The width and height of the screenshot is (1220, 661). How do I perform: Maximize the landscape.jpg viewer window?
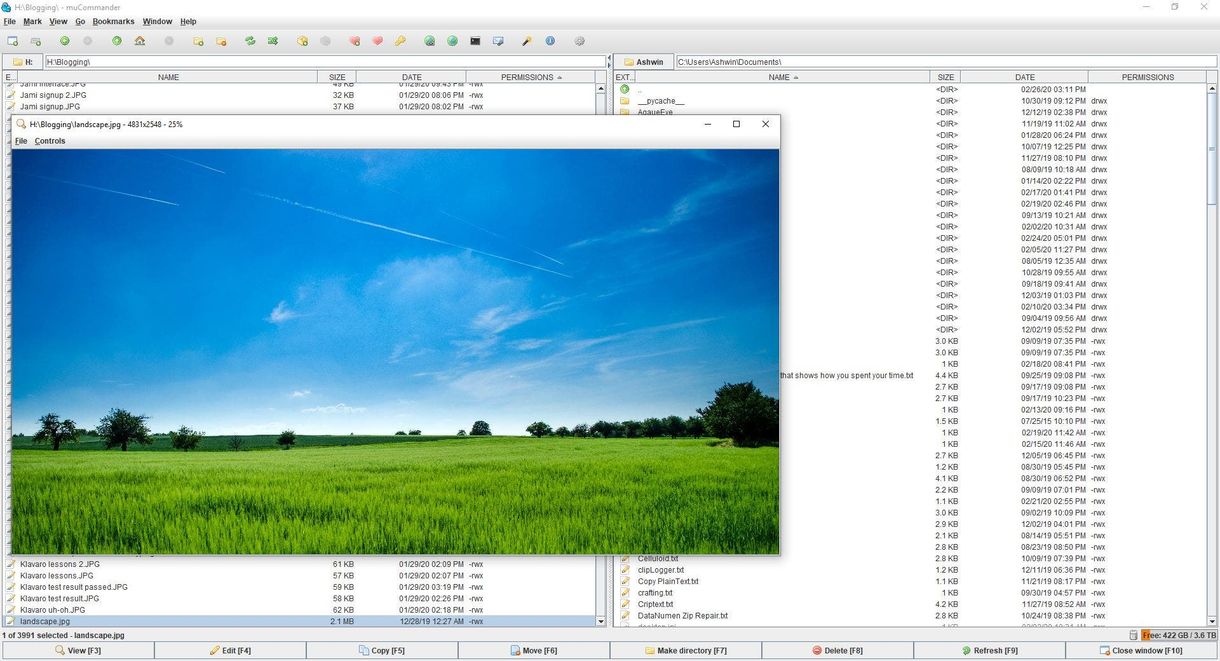(x=736, y=124)
